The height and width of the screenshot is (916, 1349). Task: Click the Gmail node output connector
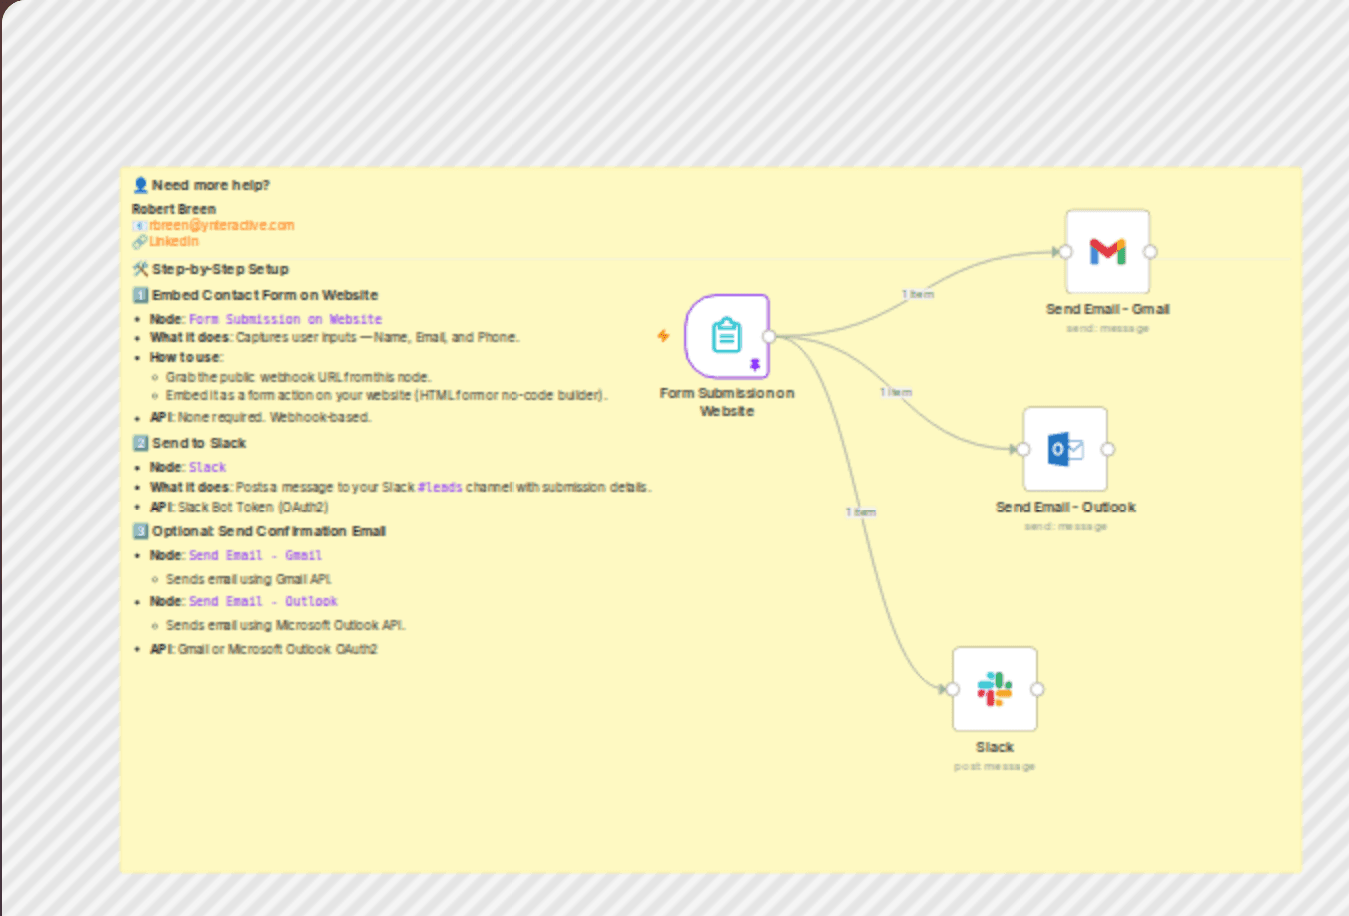(1150, 252)
